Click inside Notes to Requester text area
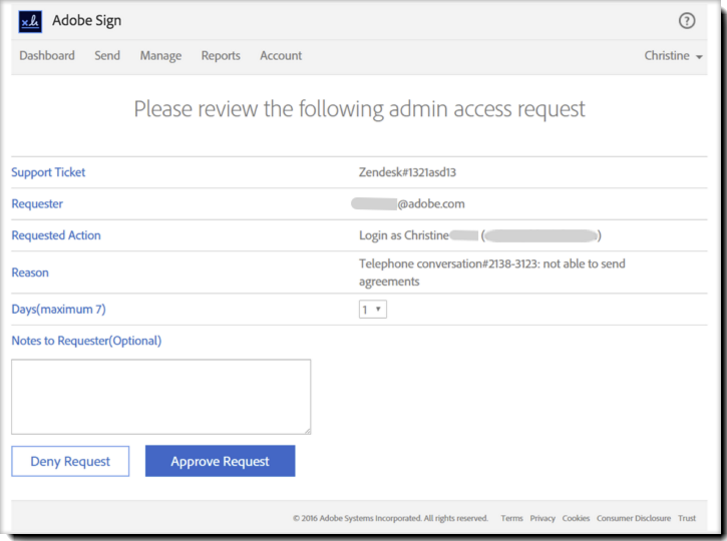This screenshot has width=727, height=541. [161, 397]
